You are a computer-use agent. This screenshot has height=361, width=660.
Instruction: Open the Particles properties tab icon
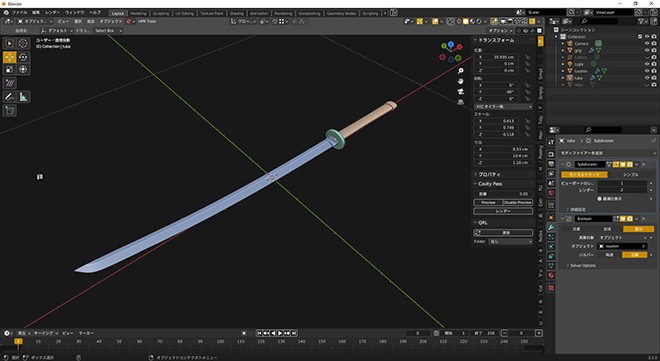coord(551,237)
